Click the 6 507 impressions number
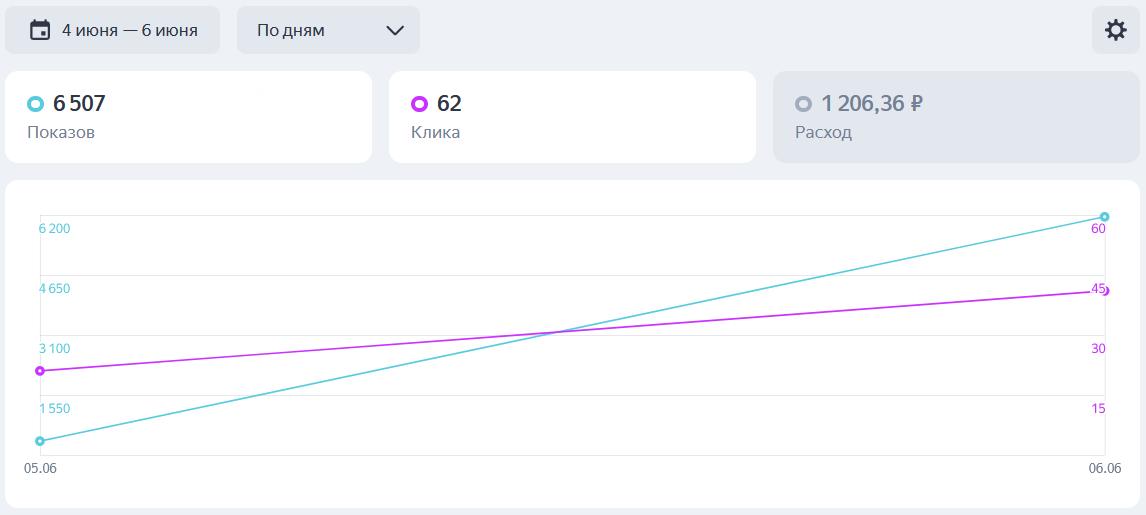The height and width of the screenshot is (515, 1146). tap(79, 104)
